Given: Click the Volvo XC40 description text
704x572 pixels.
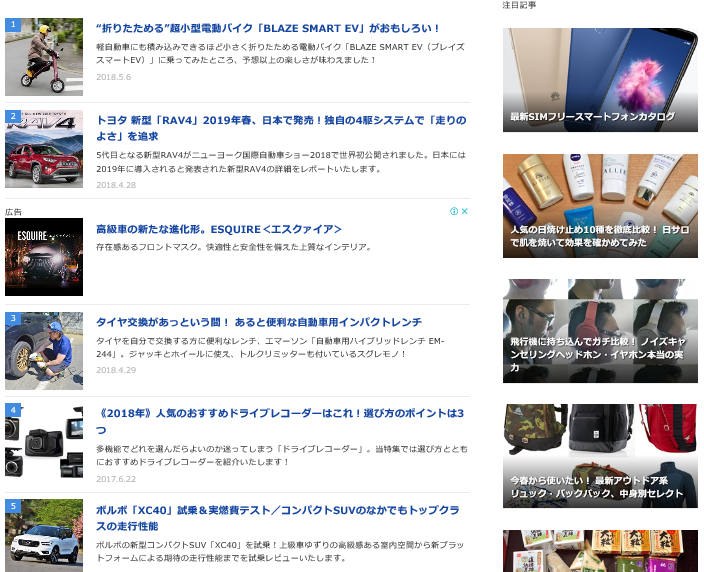Looking at the screenshot, I should click(280, 551).
